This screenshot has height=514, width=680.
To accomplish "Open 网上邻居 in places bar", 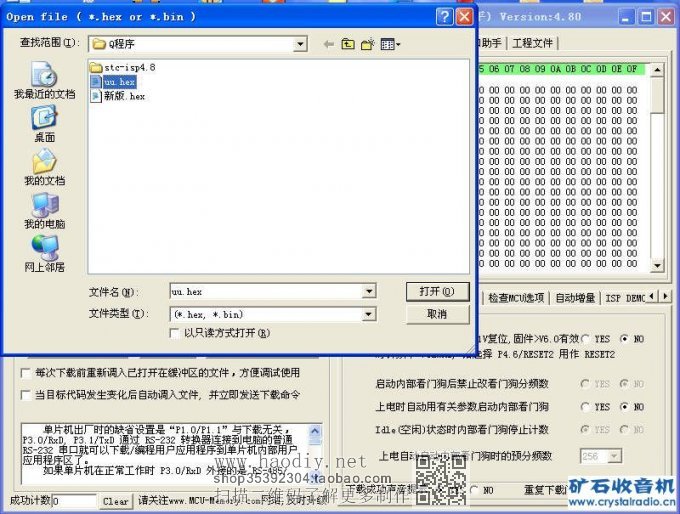I will tap(44, 254).
